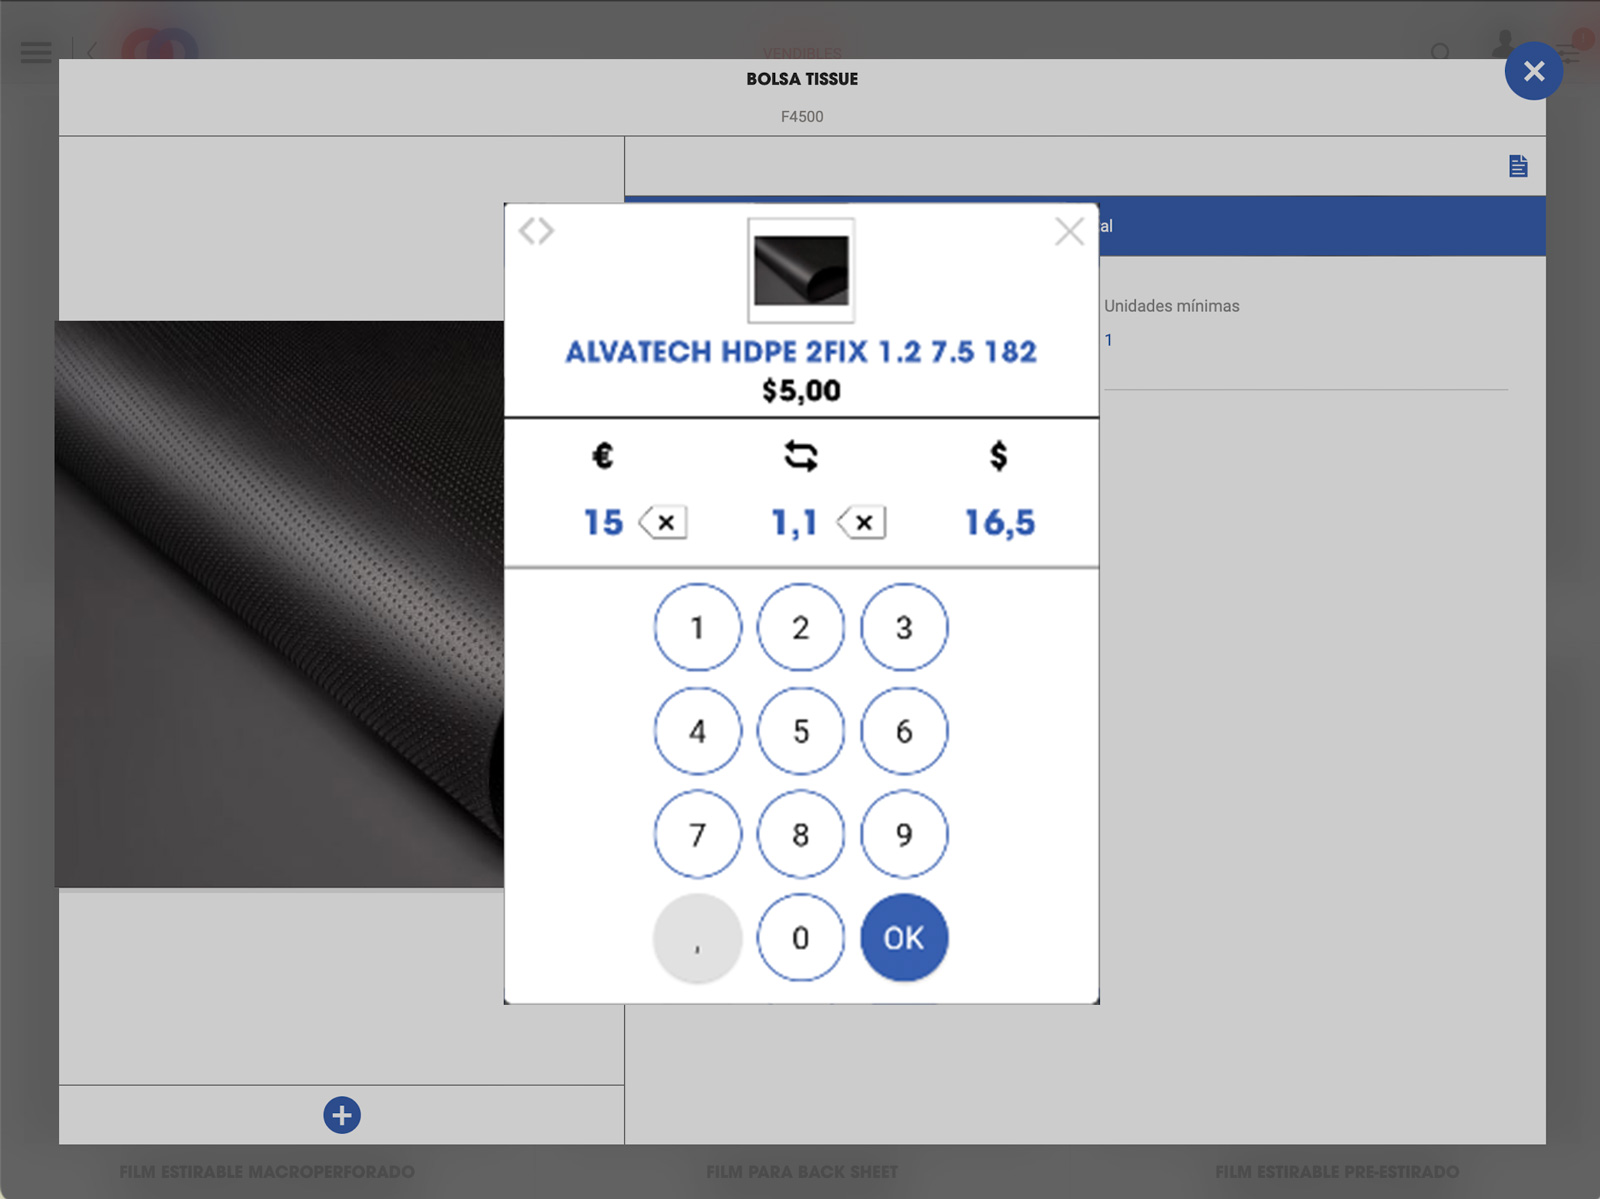The image size is (1600, 1199).
Task: Click the $5,00 price label
Action: tap(801, 390)
